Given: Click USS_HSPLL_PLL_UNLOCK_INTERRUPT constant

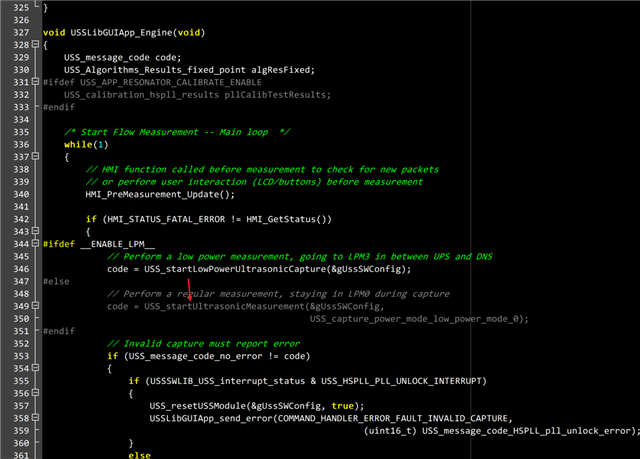Looking at the screenshot, I should (401, 381).
